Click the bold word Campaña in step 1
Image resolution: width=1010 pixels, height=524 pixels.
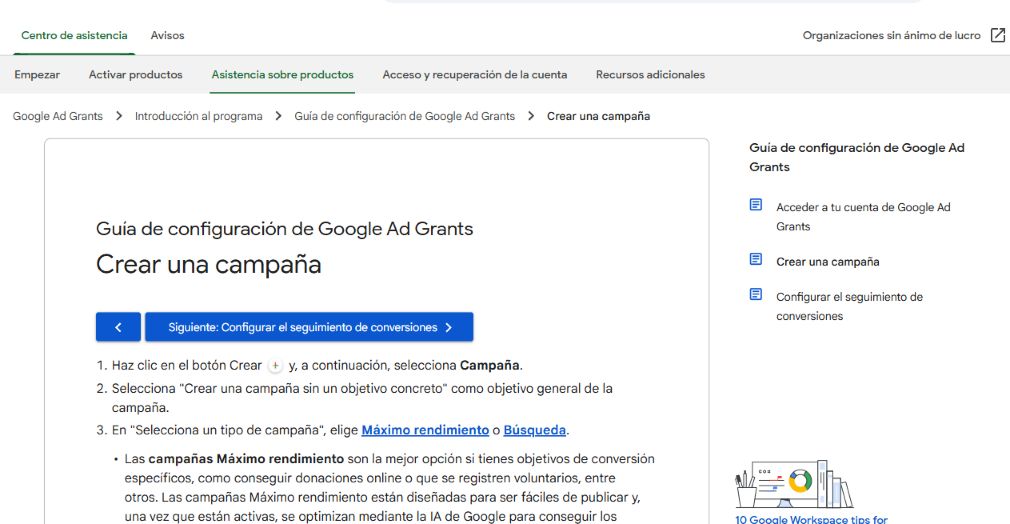click(490, 365)
